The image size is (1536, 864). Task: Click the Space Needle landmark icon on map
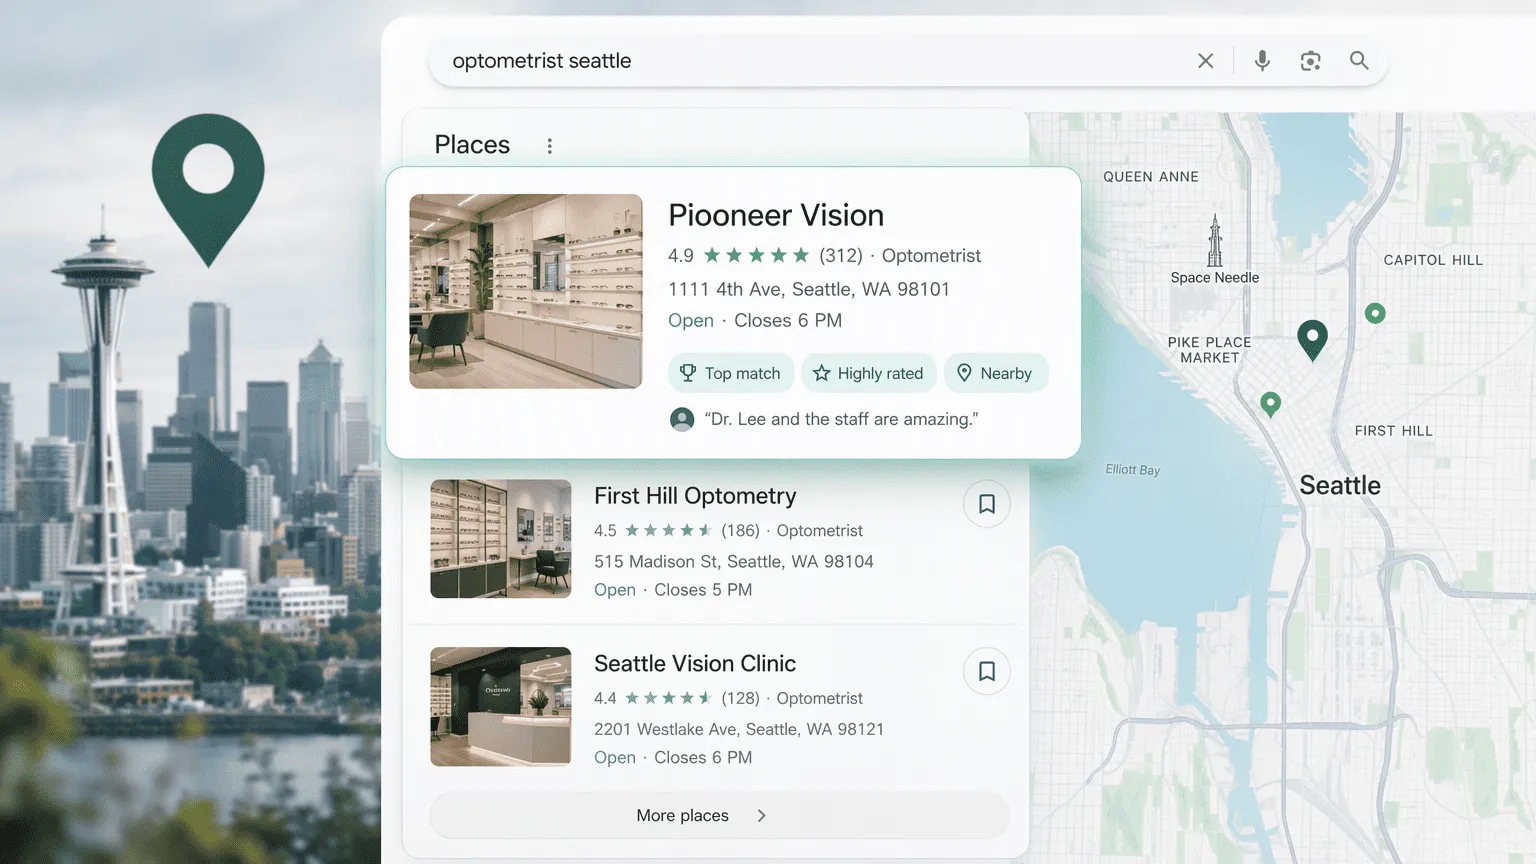point(1215,240)
